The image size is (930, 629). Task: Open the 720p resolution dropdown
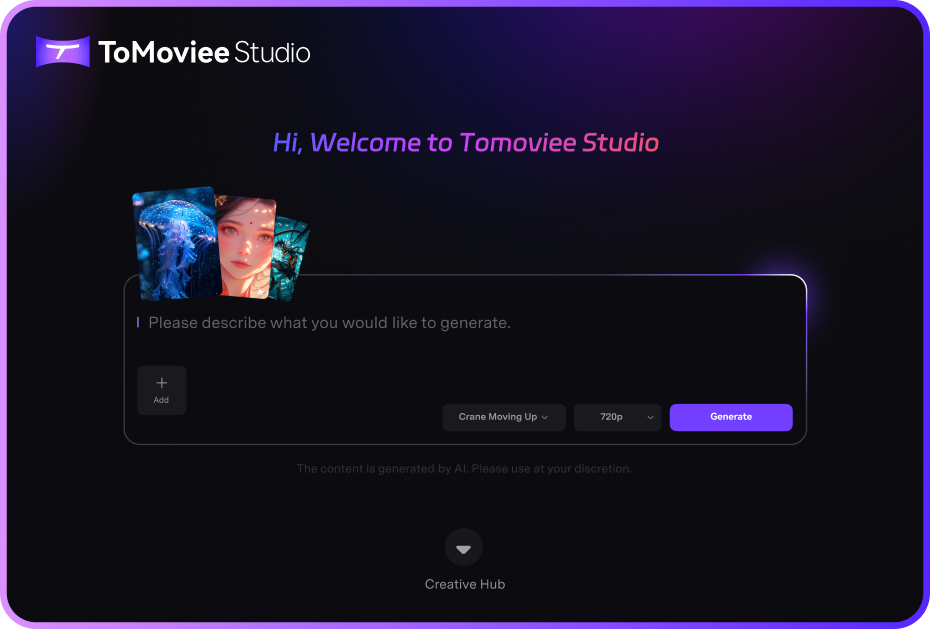point(617,417)
